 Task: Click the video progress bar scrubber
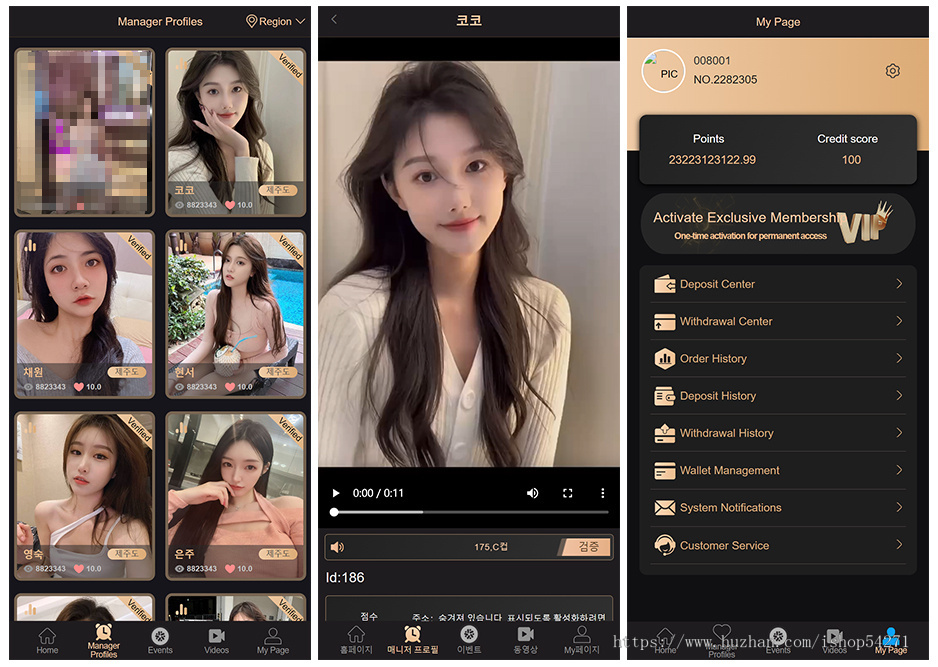point(334,512)
